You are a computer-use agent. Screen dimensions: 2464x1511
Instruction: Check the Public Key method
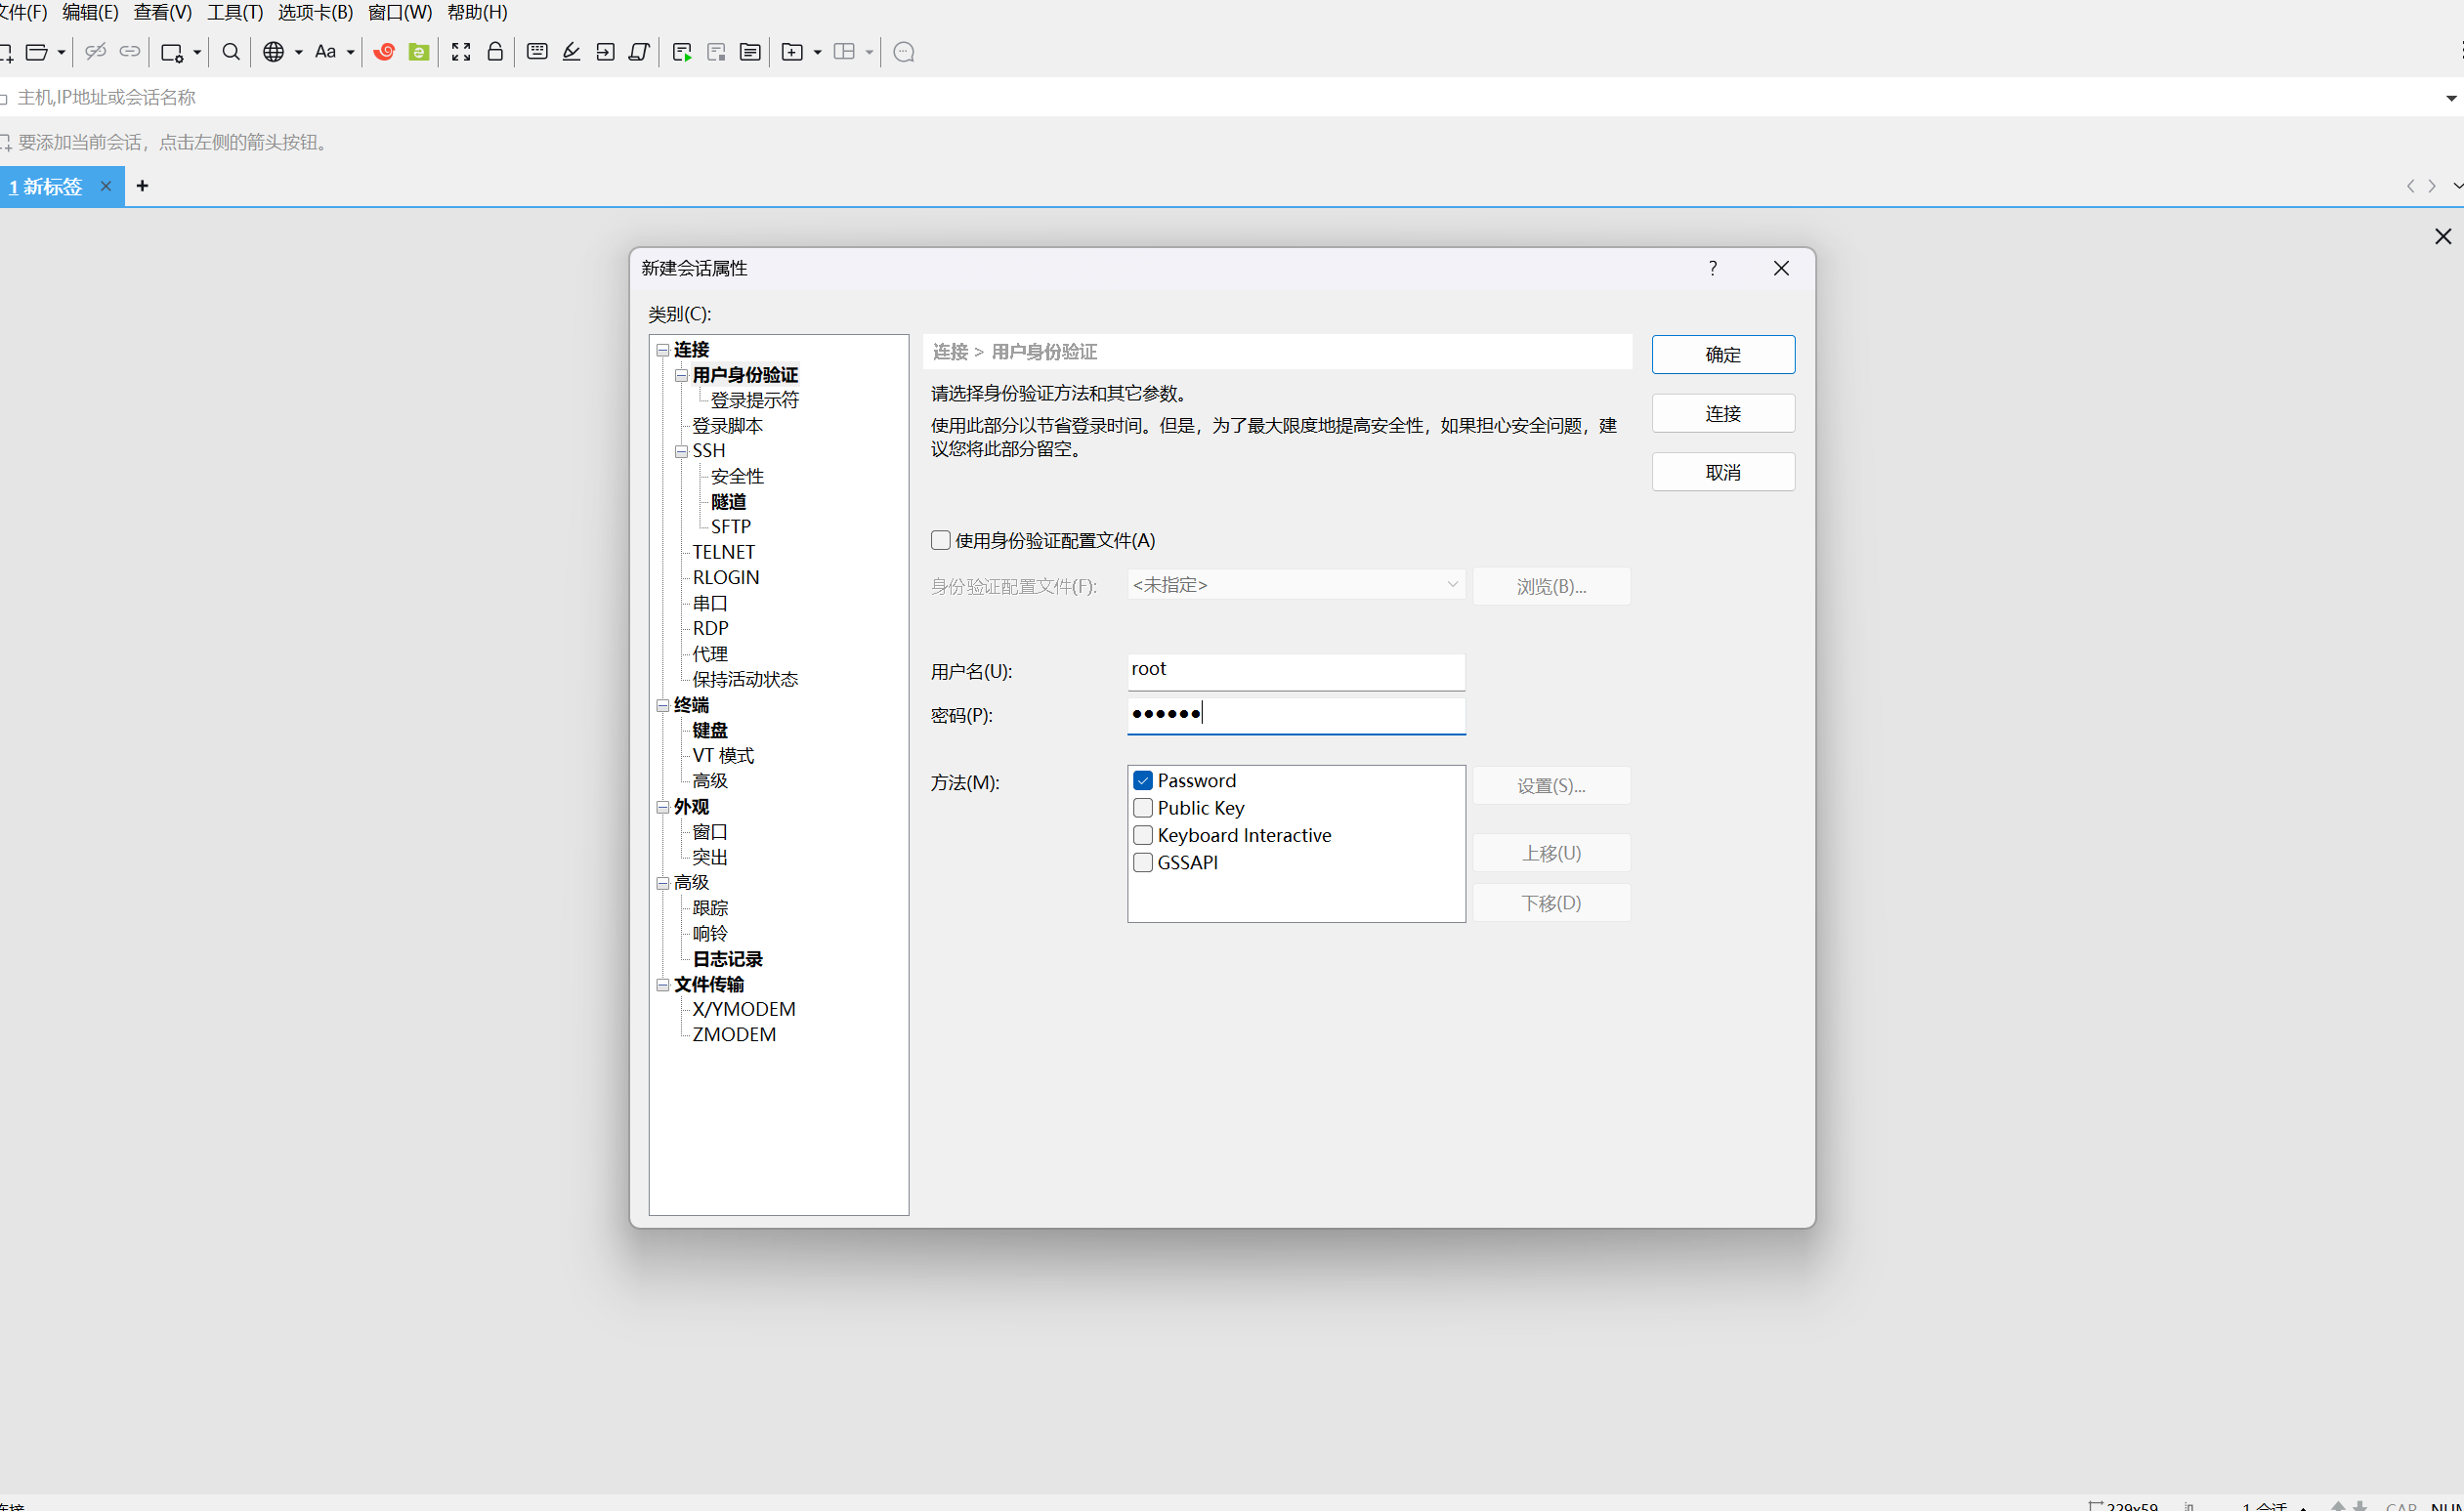pyautogui.click(x=1143, y=808)
